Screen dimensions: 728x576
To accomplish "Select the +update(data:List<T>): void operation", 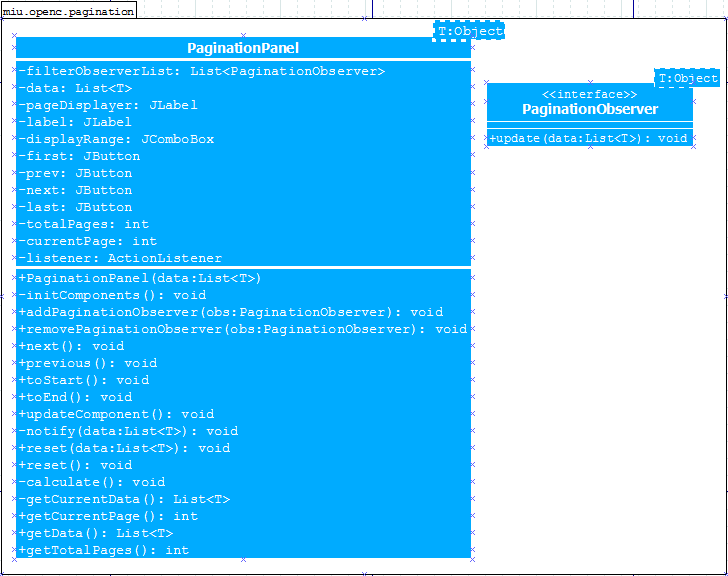I will tap(588, 138).
